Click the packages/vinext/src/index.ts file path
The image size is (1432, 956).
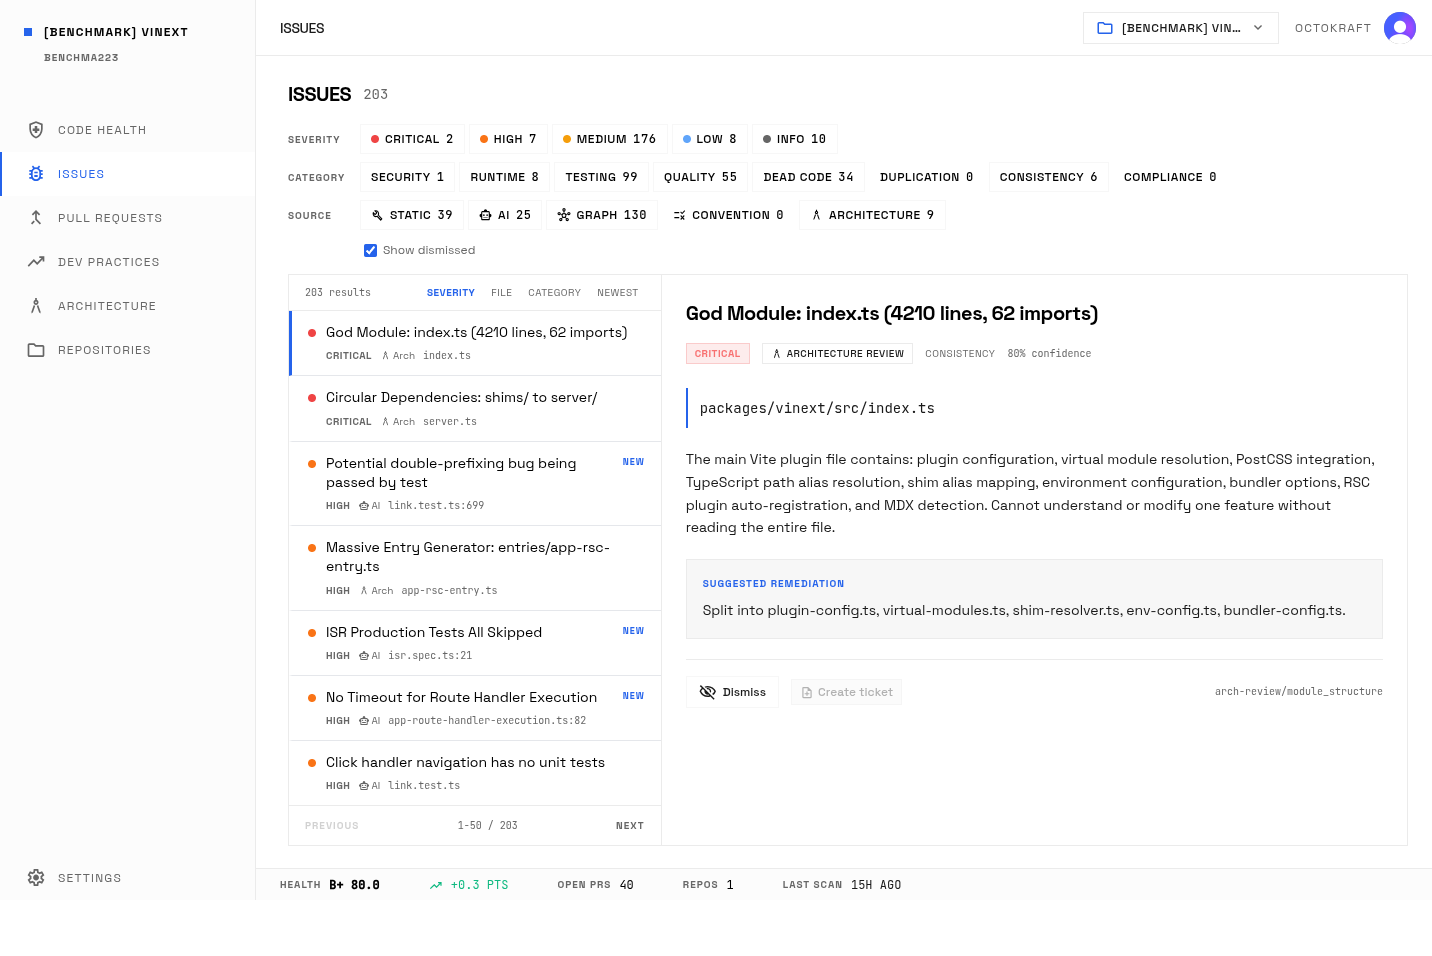pos(817,408)
